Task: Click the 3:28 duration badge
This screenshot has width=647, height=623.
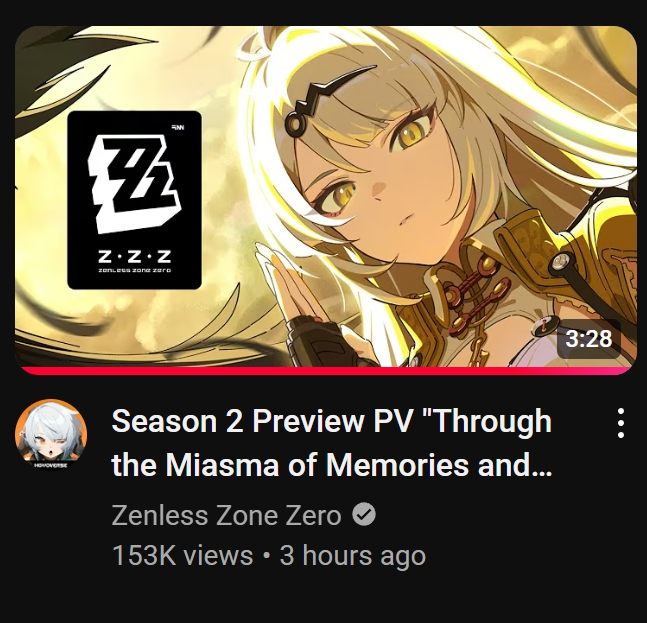Action: click(x=588, y=339)
